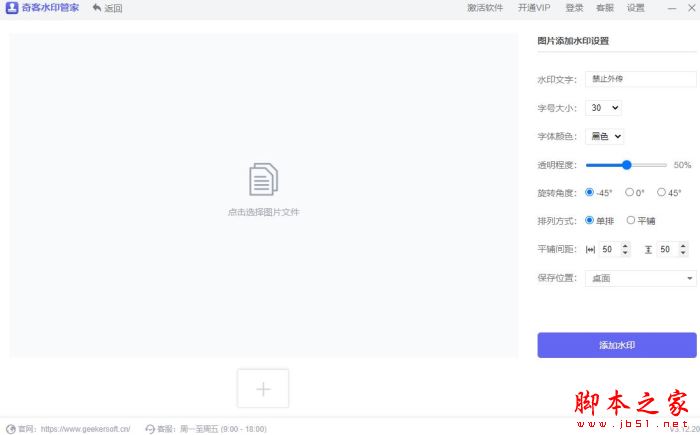This screenshot has height=435, width=700.
Task: Click the plus thumbnail to add an image
Action: pyautogui.click(x=263, y=389)
